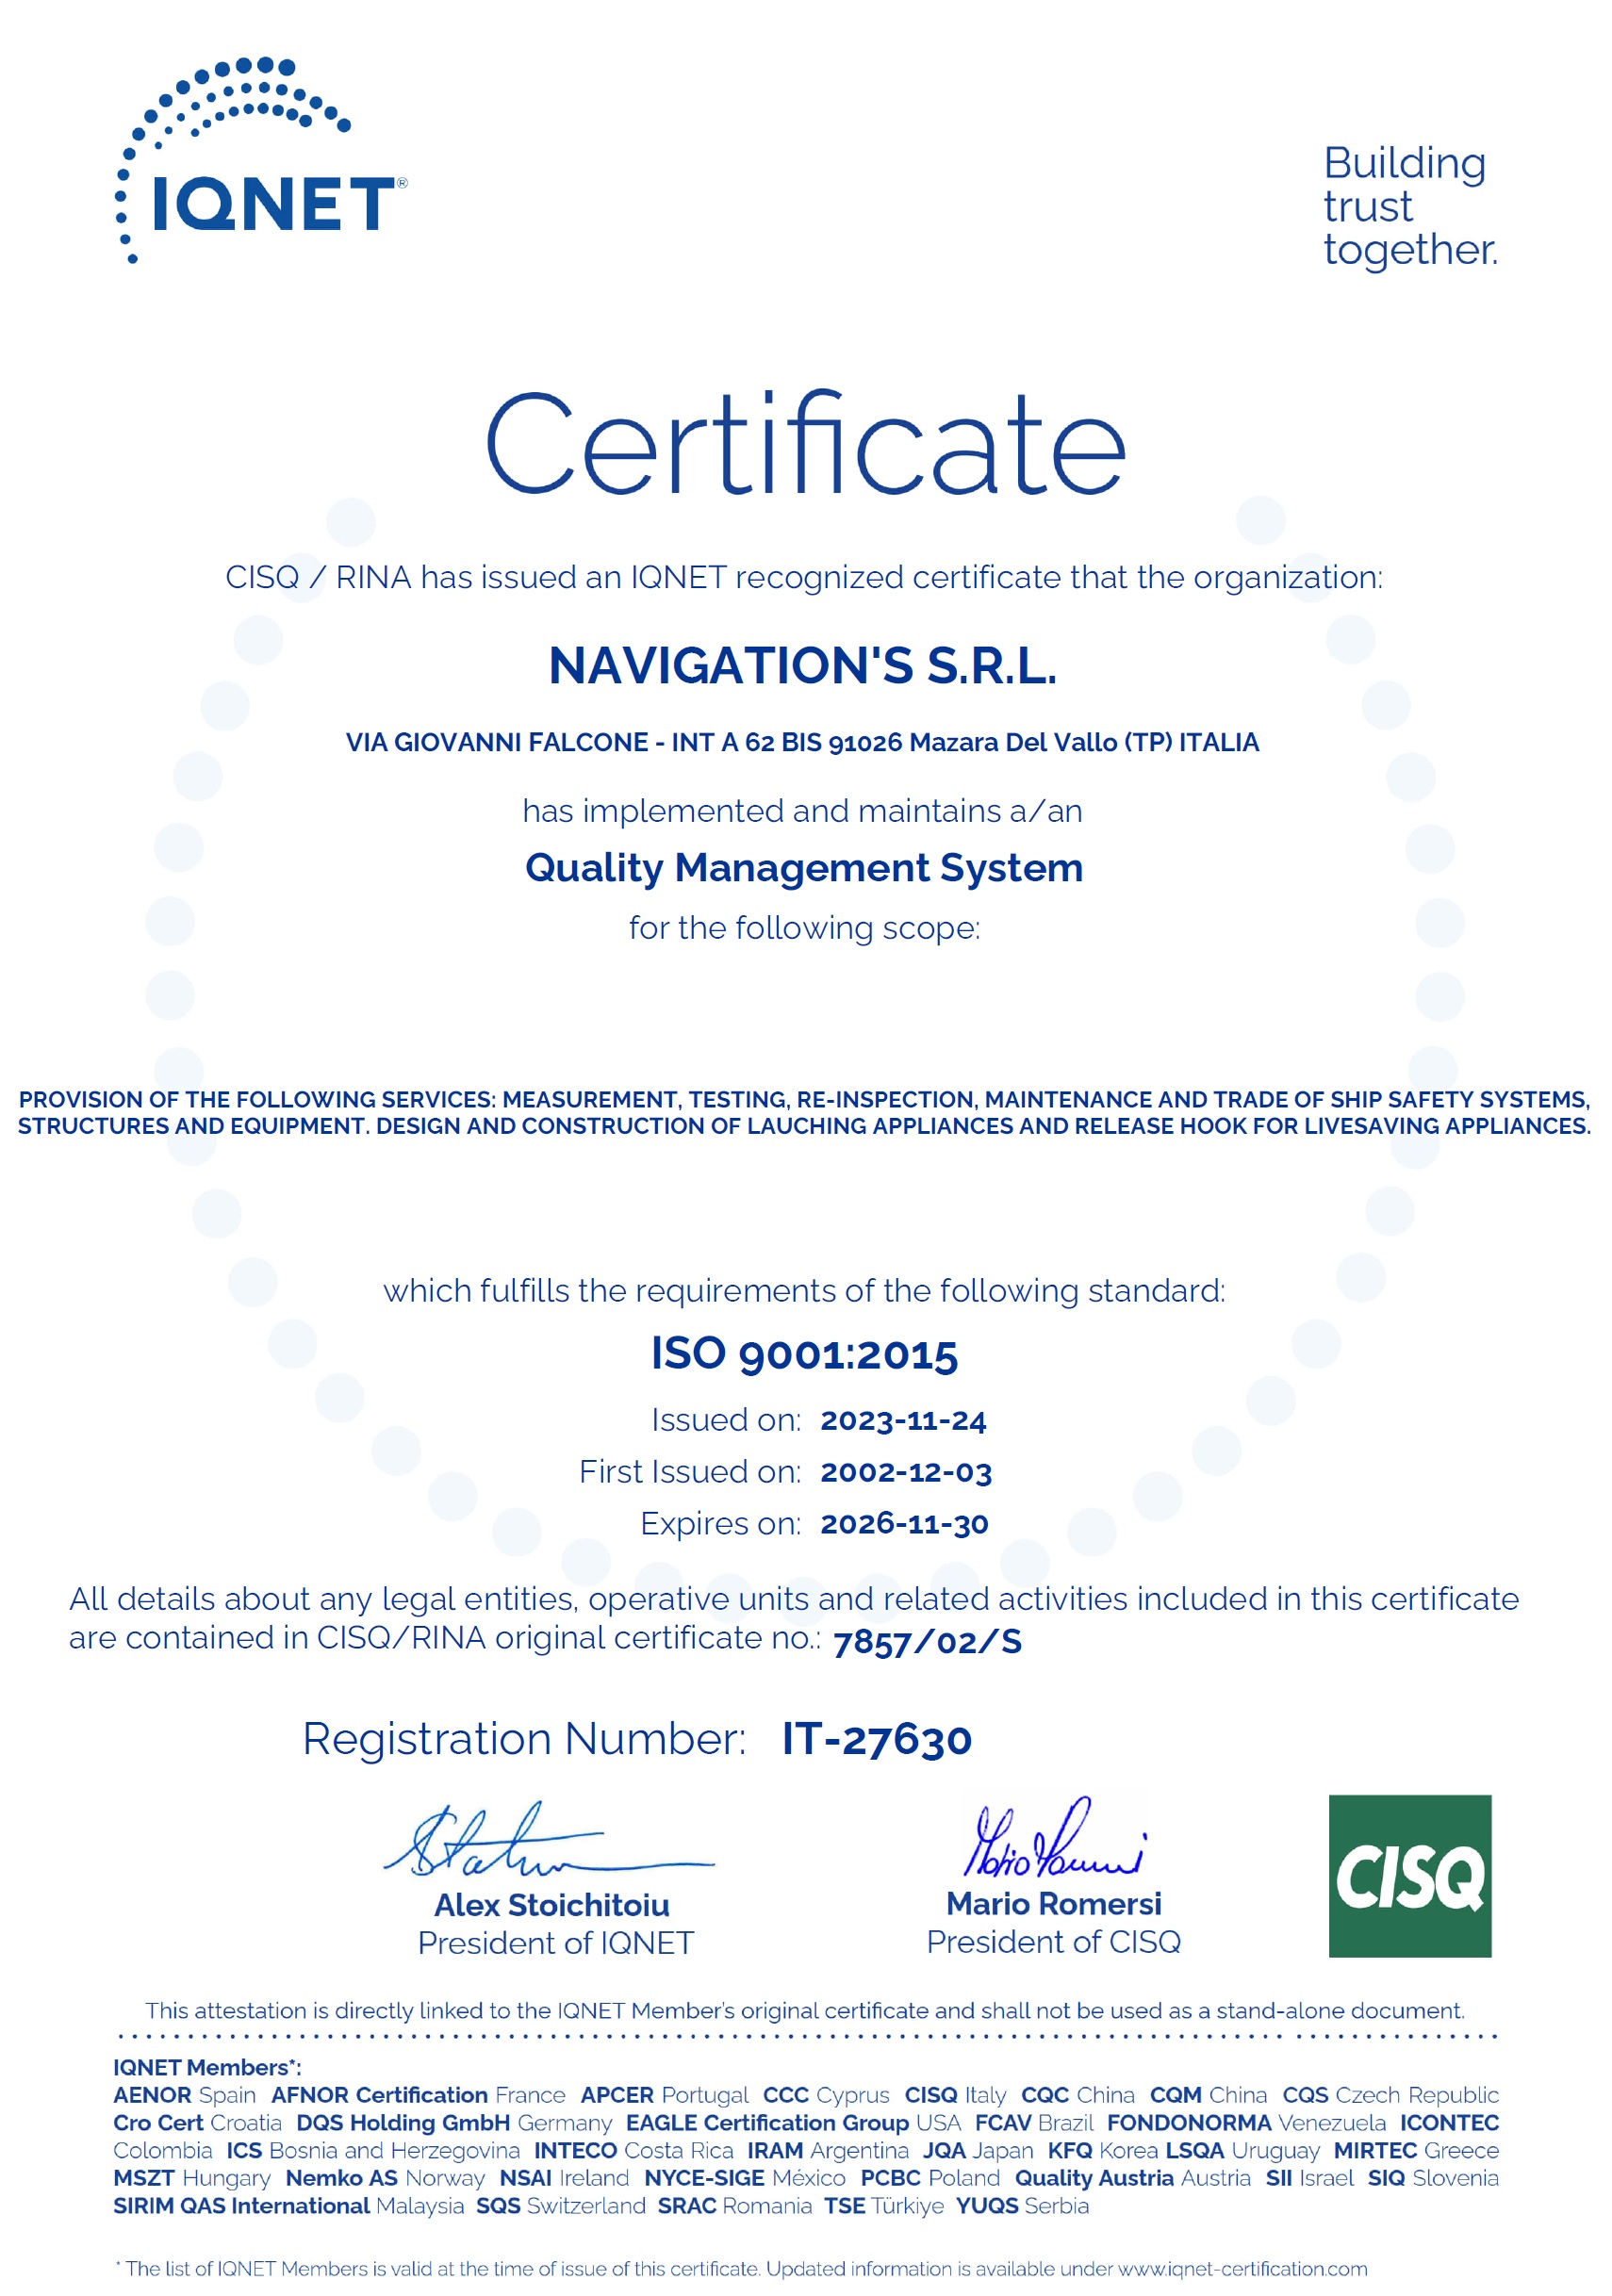
Task: Select the issued date 2023-11-24
Action: 903,1420
